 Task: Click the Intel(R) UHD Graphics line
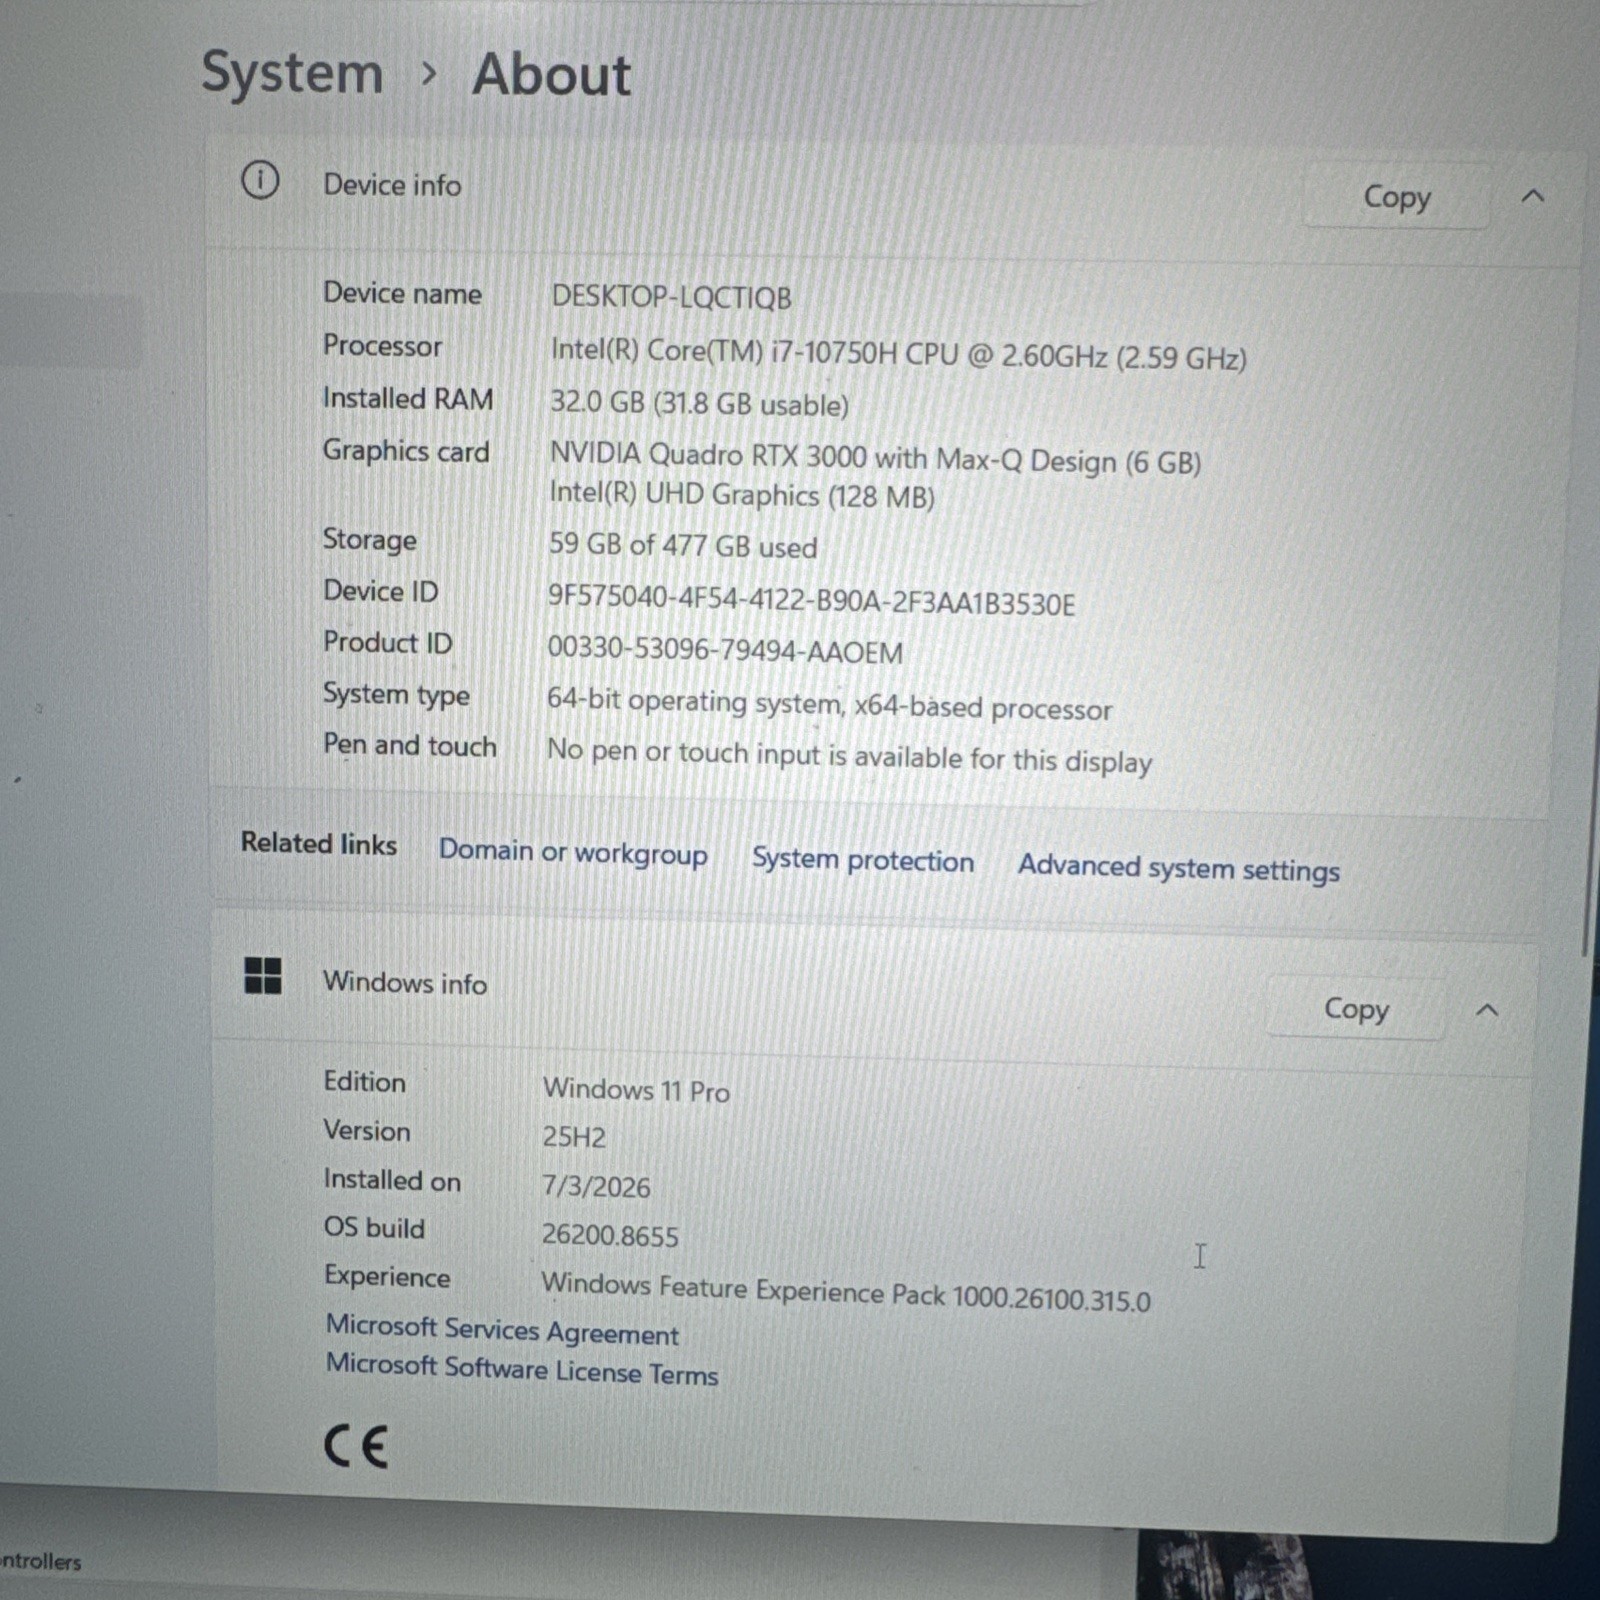click(x=742, y=494)
